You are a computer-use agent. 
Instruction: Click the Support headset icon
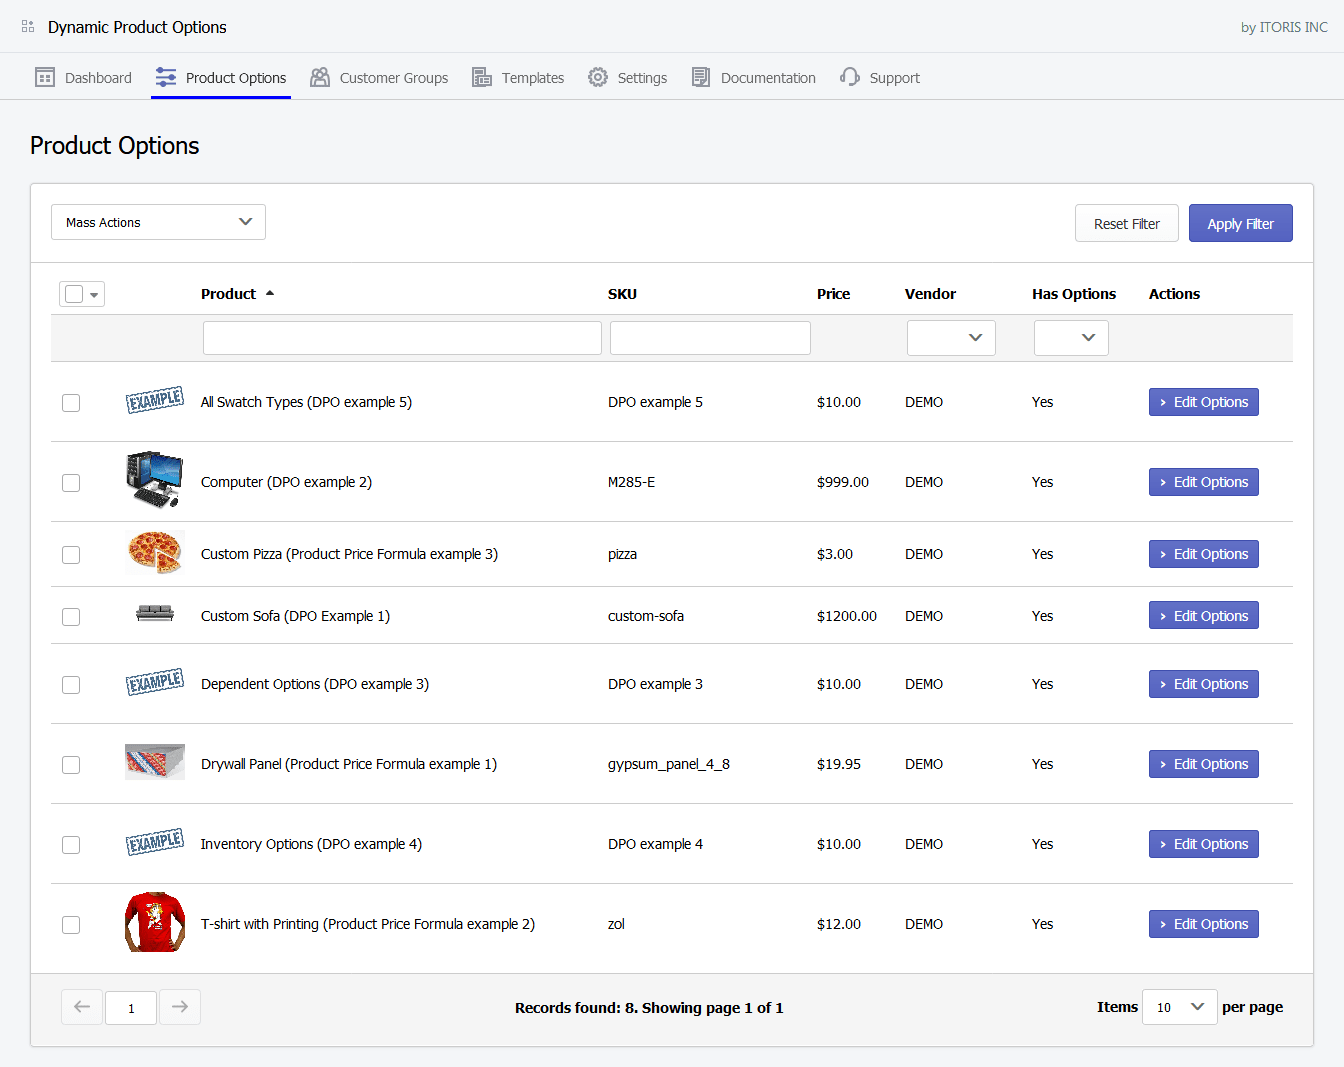[850, 77]
